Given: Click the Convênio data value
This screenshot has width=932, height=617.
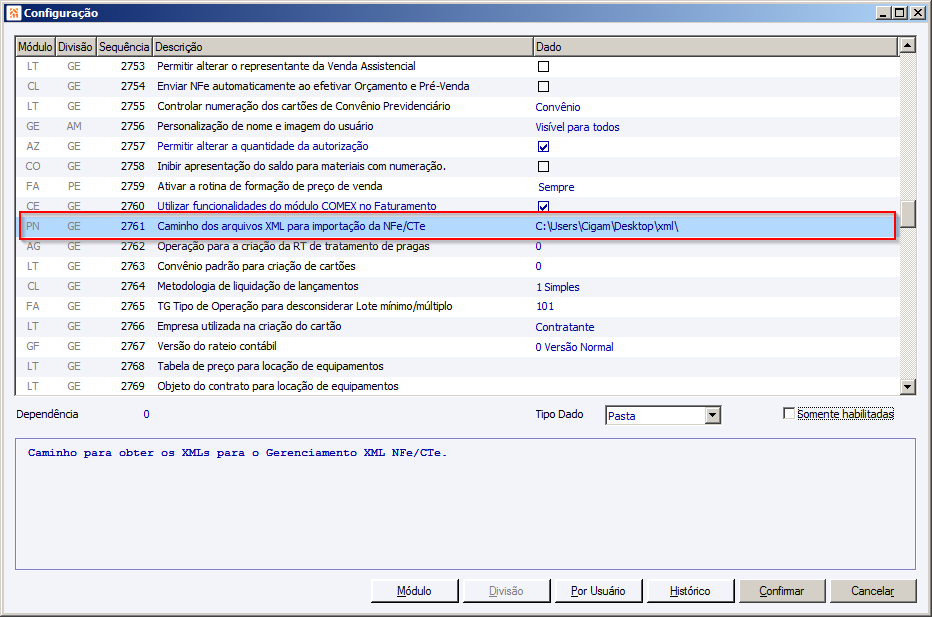Looking at the screenshot, I should (x=558, y=107).
